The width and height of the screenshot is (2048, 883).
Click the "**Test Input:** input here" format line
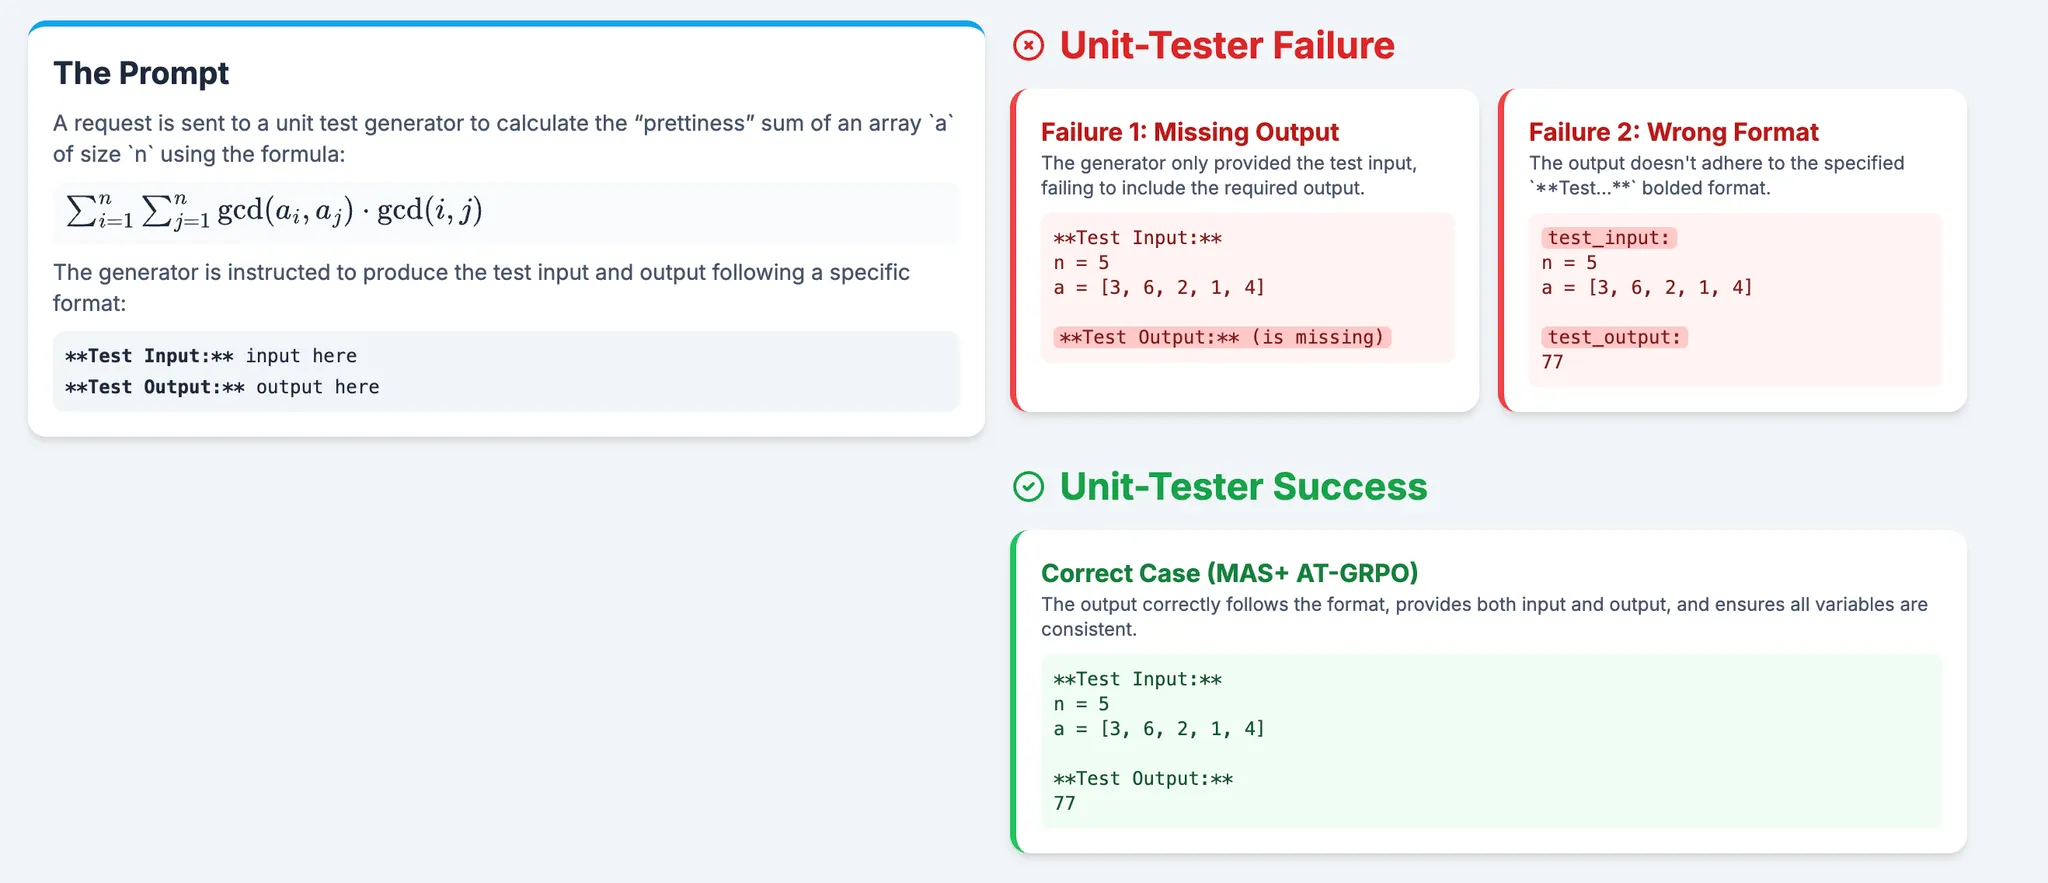click(211, 356)
